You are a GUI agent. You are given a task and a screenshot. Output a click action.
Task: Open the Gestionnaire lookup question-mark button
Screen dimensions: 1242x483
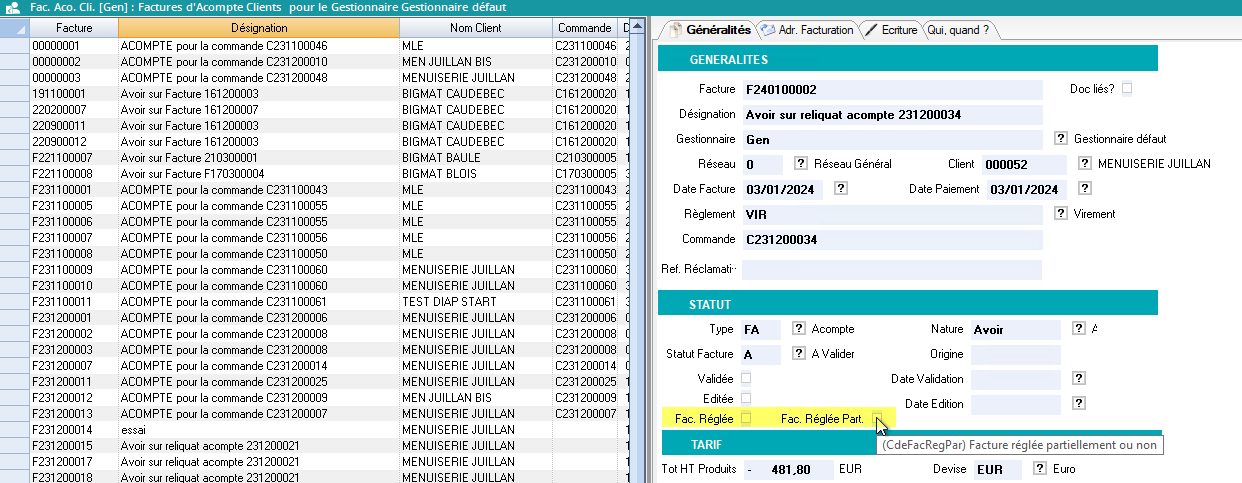pyautogui.click(x=1061, y=139)
